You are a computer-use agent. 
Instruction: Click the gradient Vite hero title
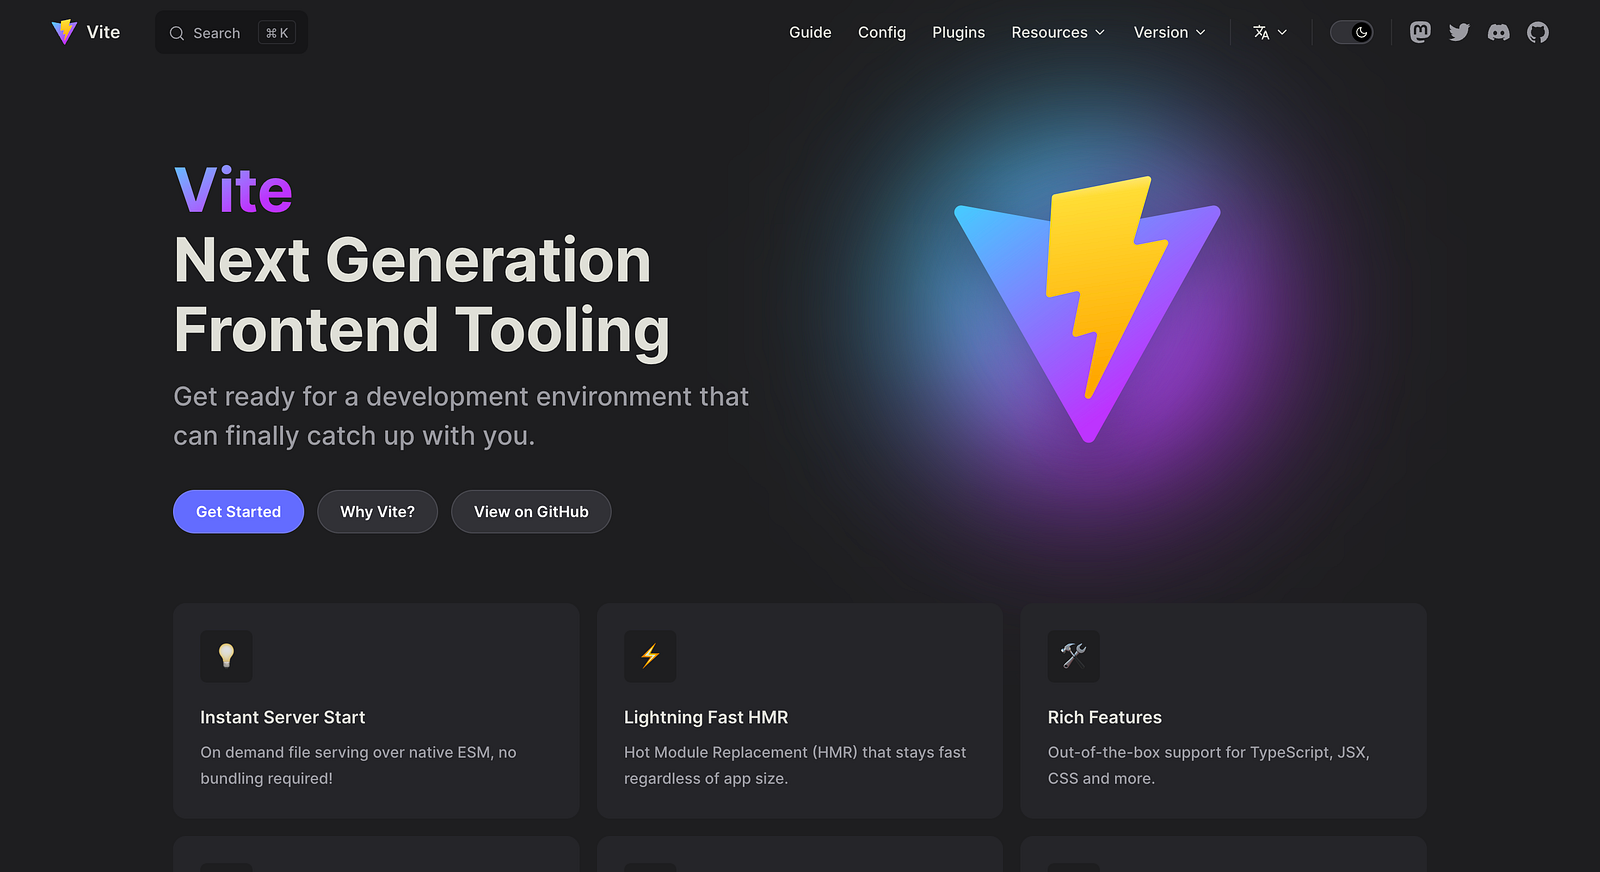pos(233,190)
